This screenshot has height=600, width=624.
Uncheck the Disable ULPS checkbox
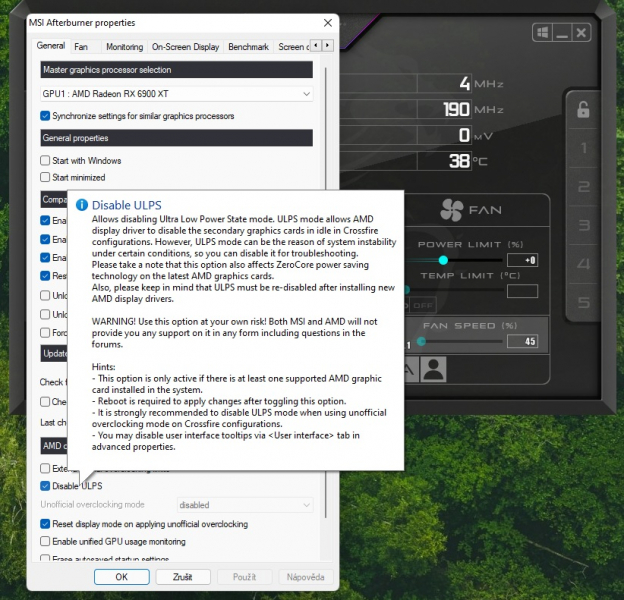point(45,486)
